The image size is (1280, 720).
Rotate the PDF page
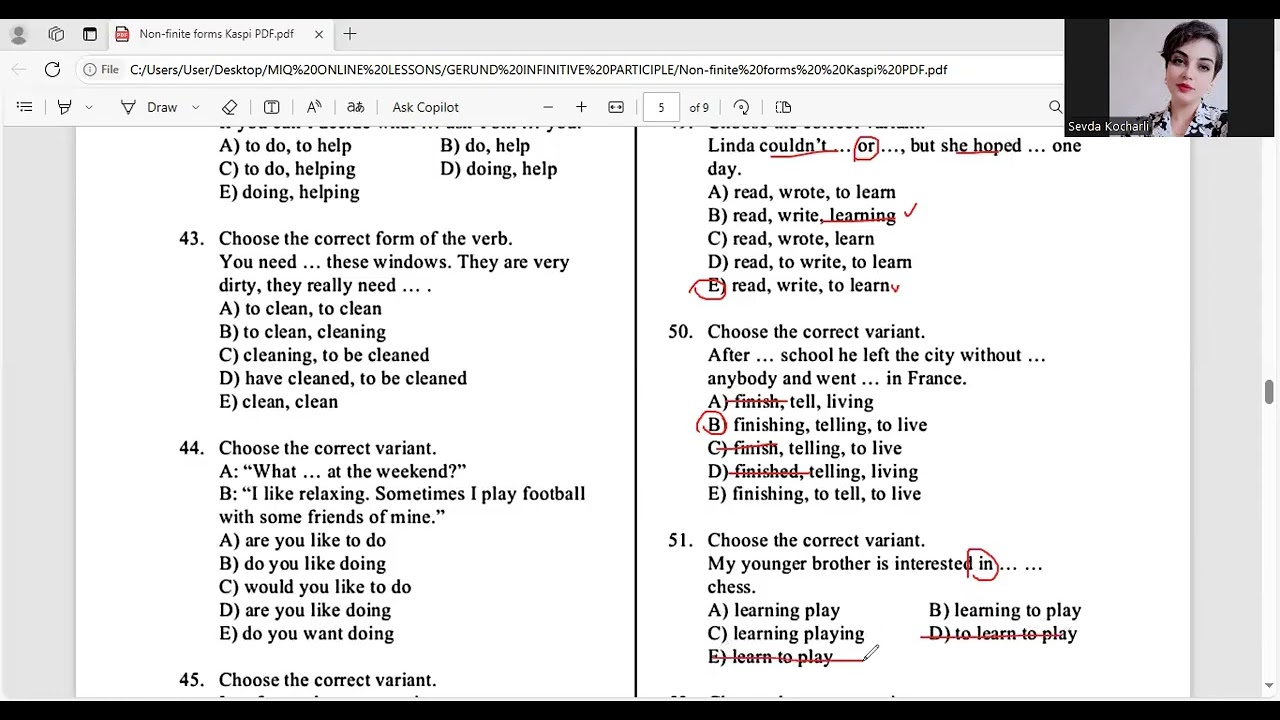(x=741, y=107)
